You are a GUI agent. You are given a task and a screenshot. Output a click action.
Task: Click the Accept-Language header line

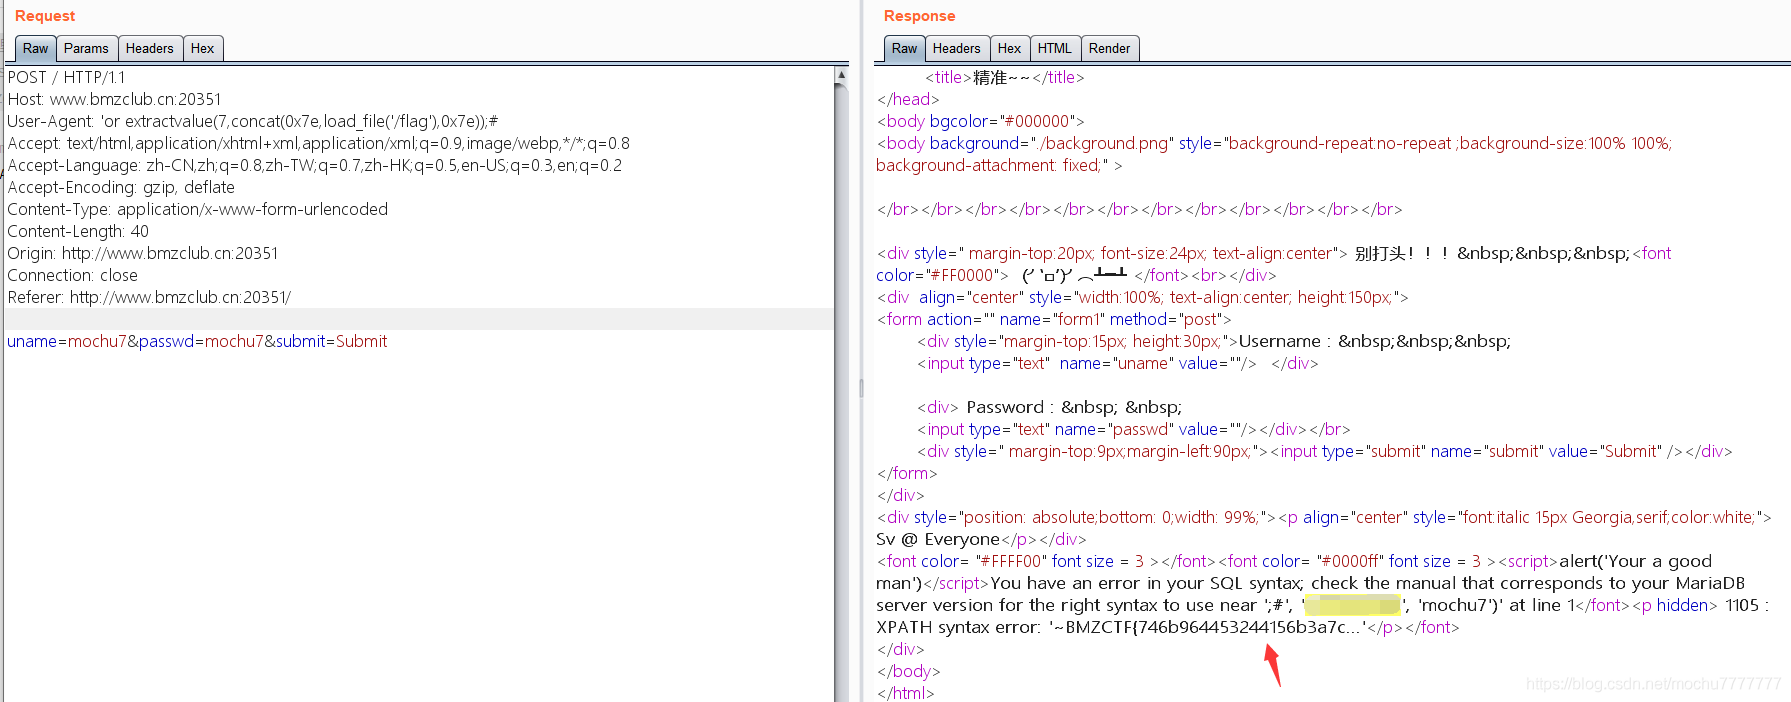pos(314,165)
